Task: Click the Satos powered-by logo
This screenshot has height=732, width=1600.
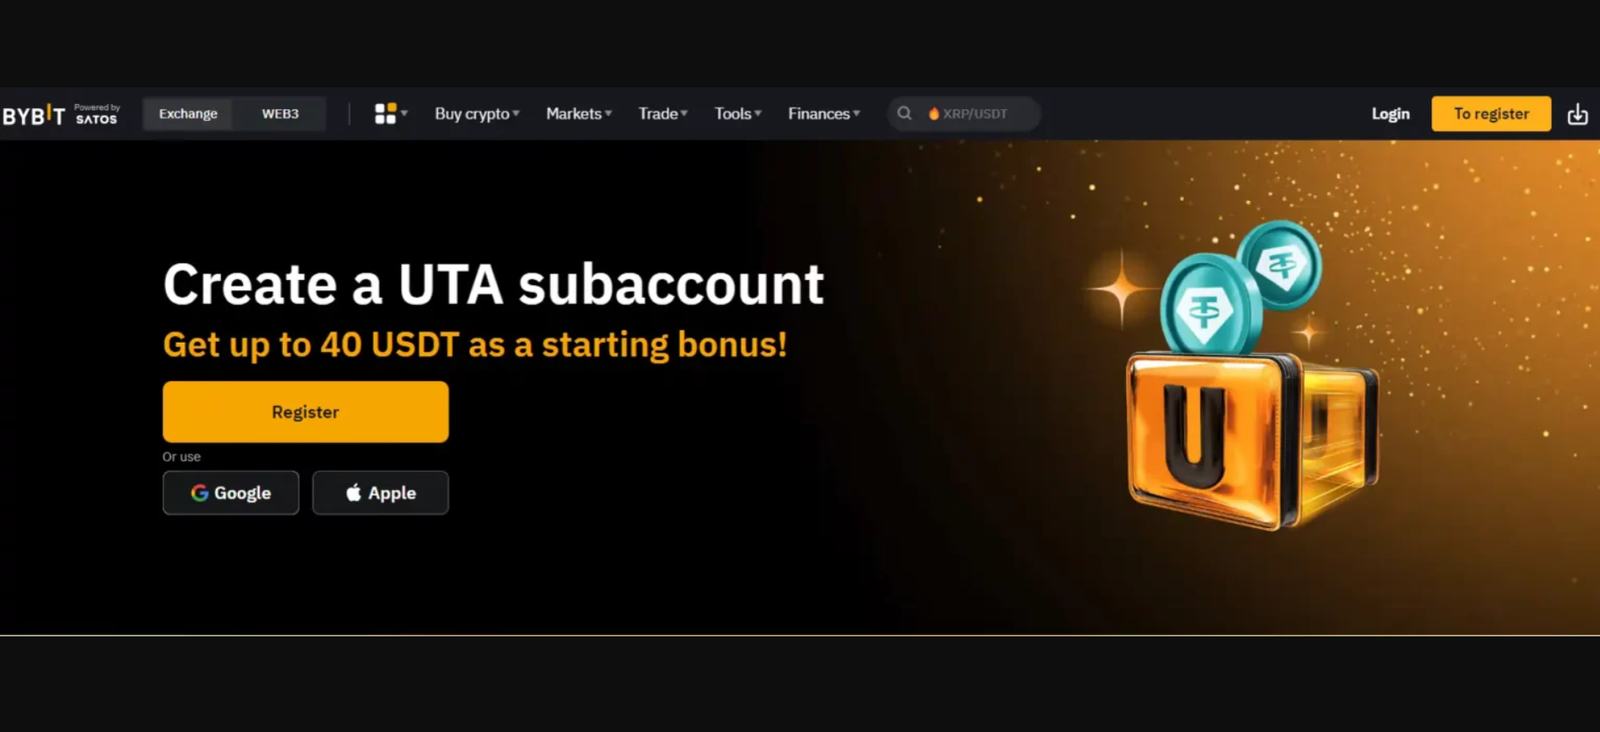Action: pyautogui.click(x=97, y=114)
